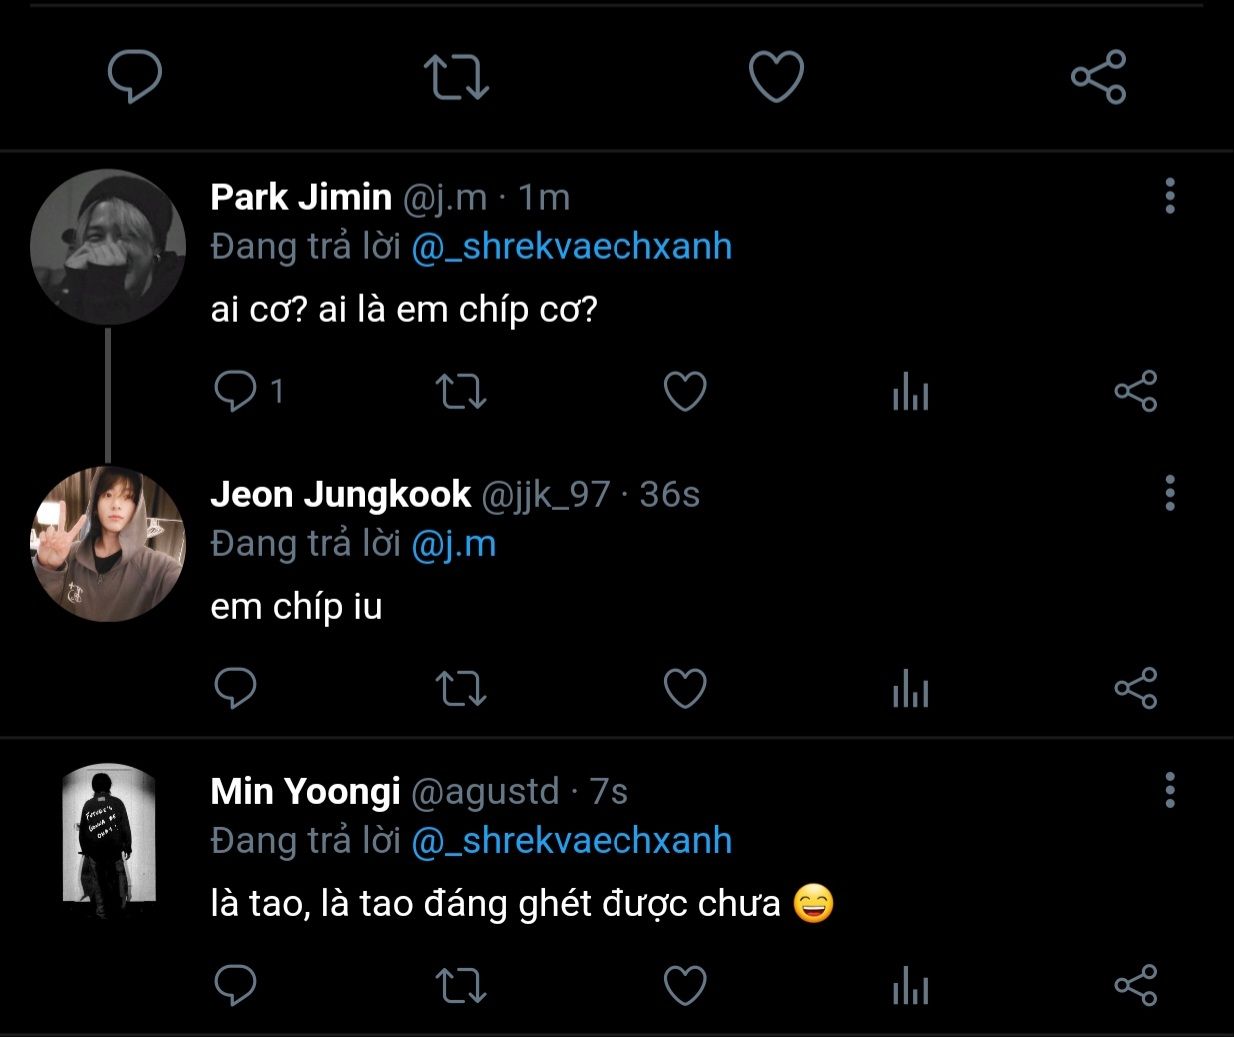Like Min Yoongi's tweet

point(685,985)
